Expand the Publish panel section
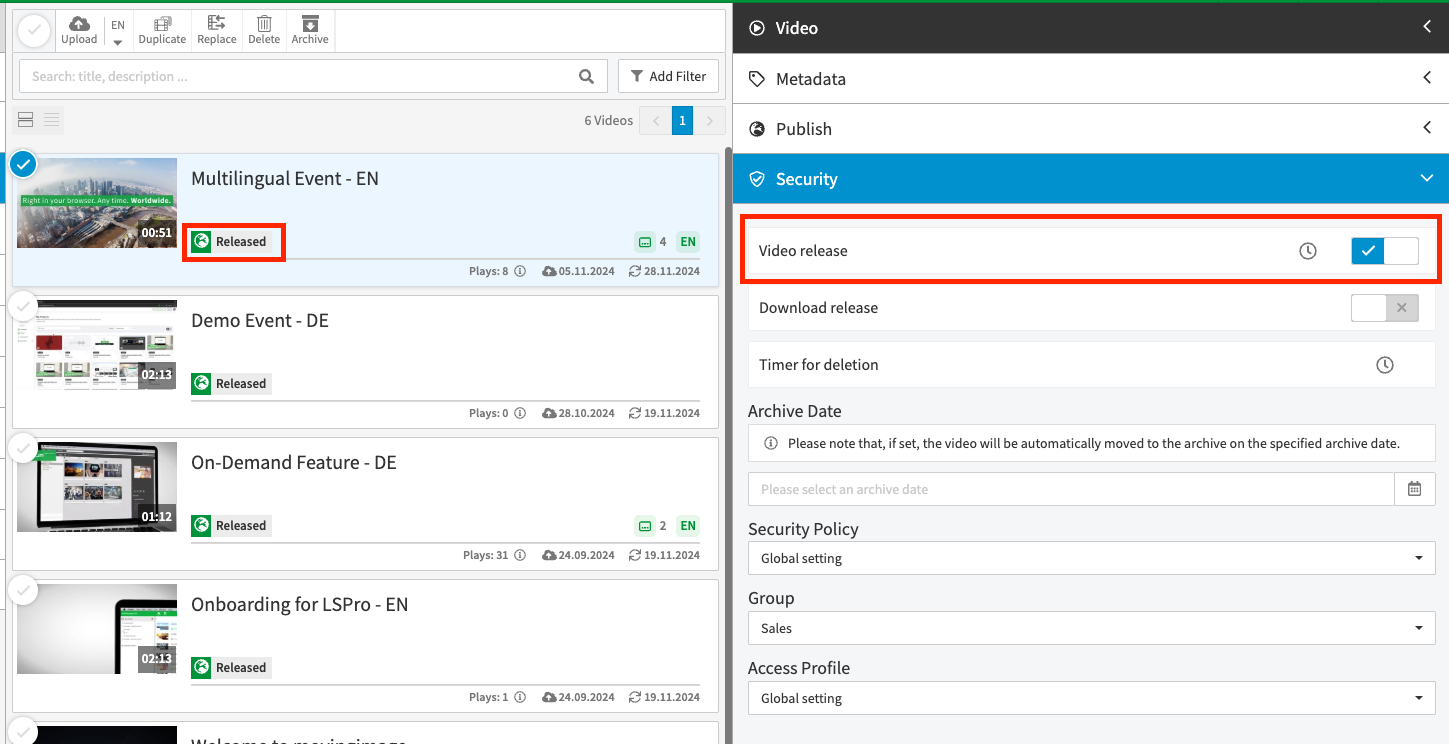Screen dimensions: 1449x744 (1091, 129)
